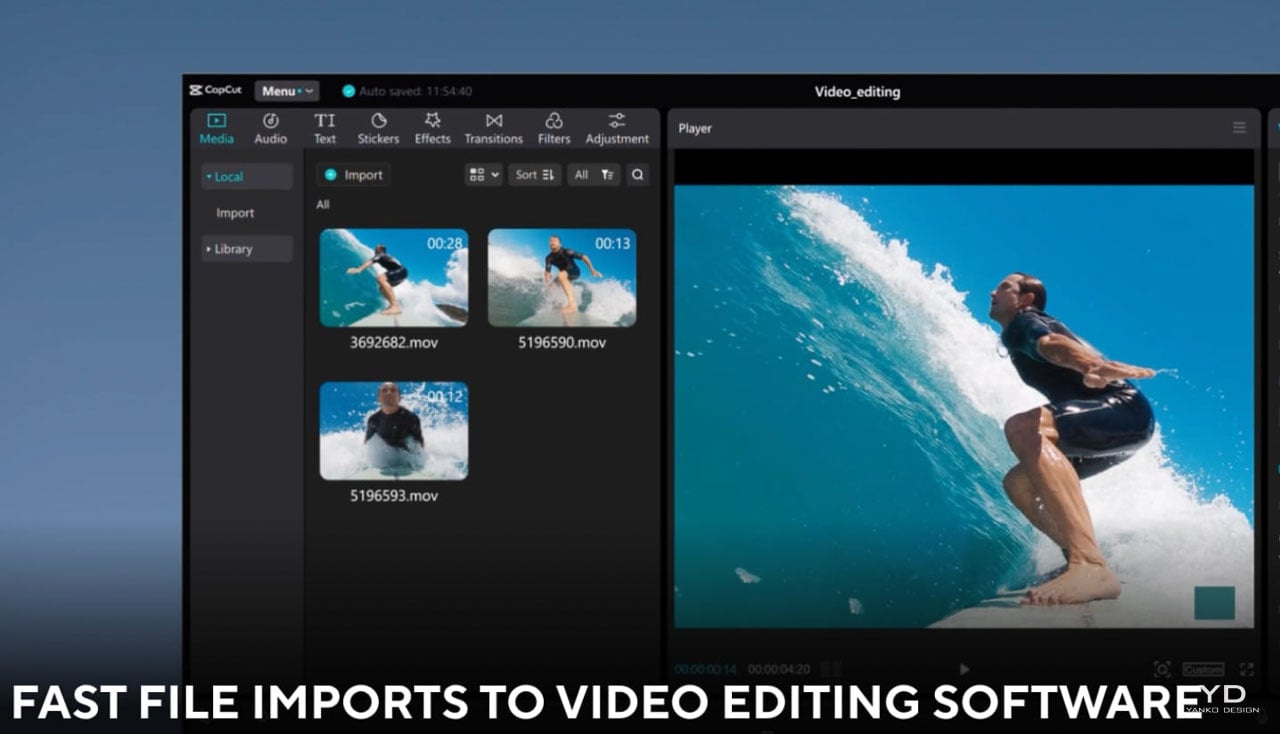Open the Effects panel

click(x=432, y=129)
